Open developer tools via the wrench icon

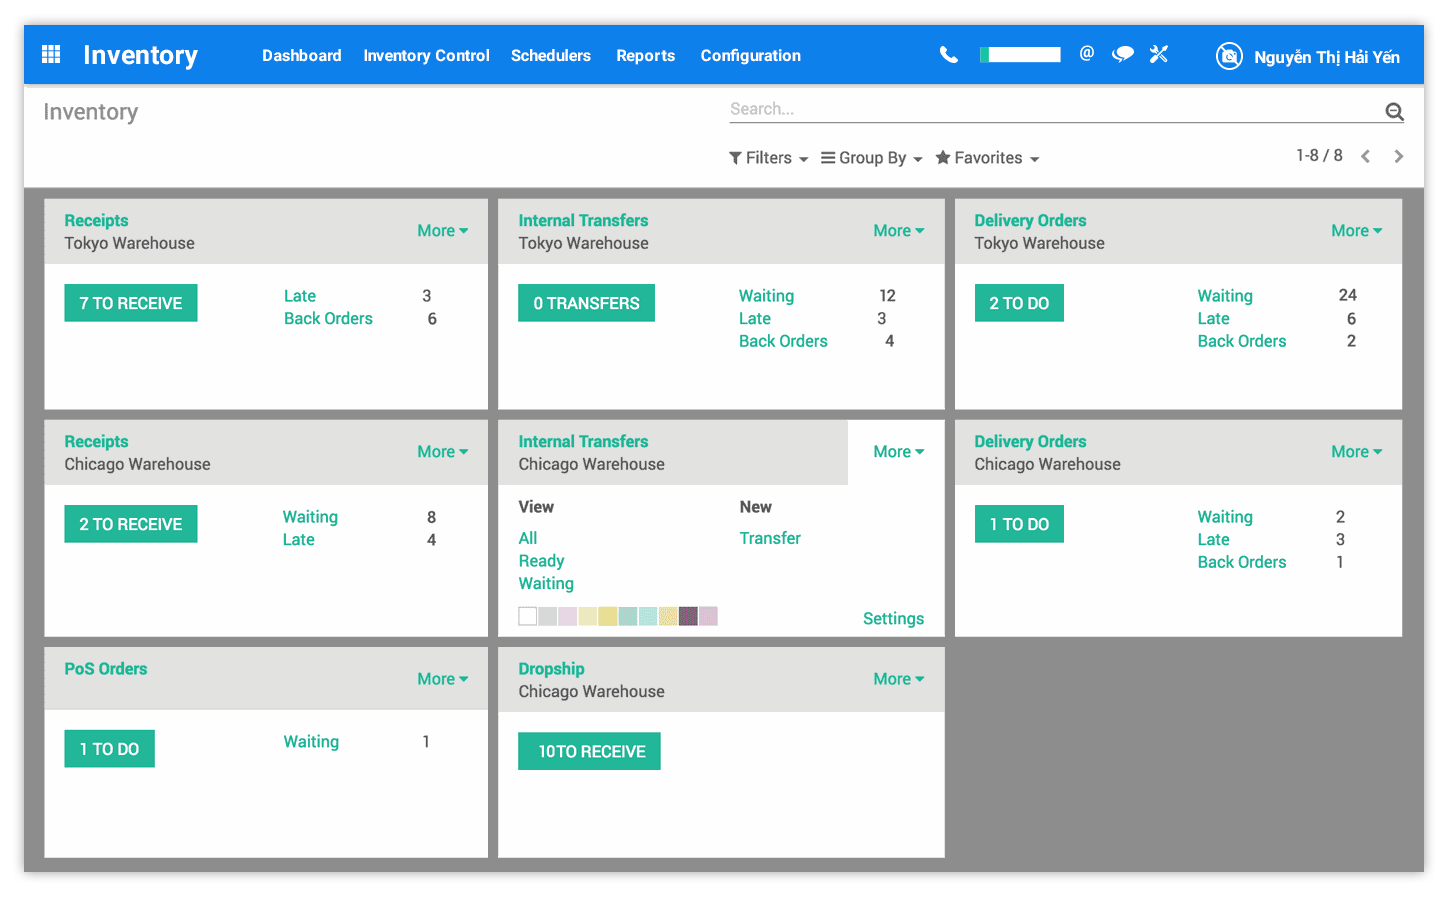1158,55
